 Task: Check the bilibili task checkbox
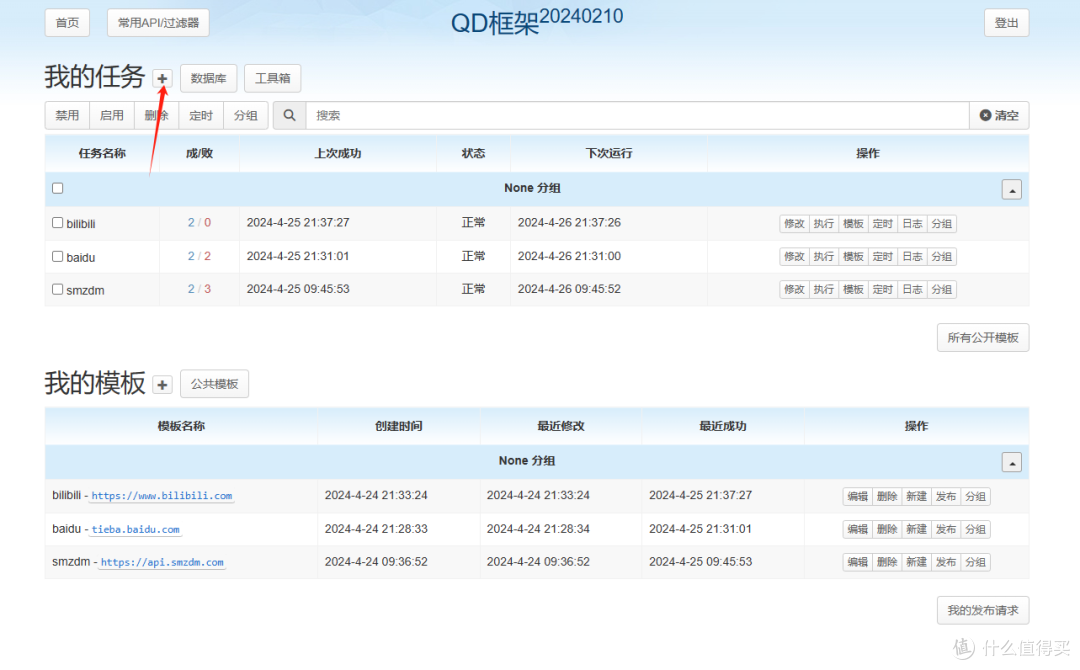58,222
